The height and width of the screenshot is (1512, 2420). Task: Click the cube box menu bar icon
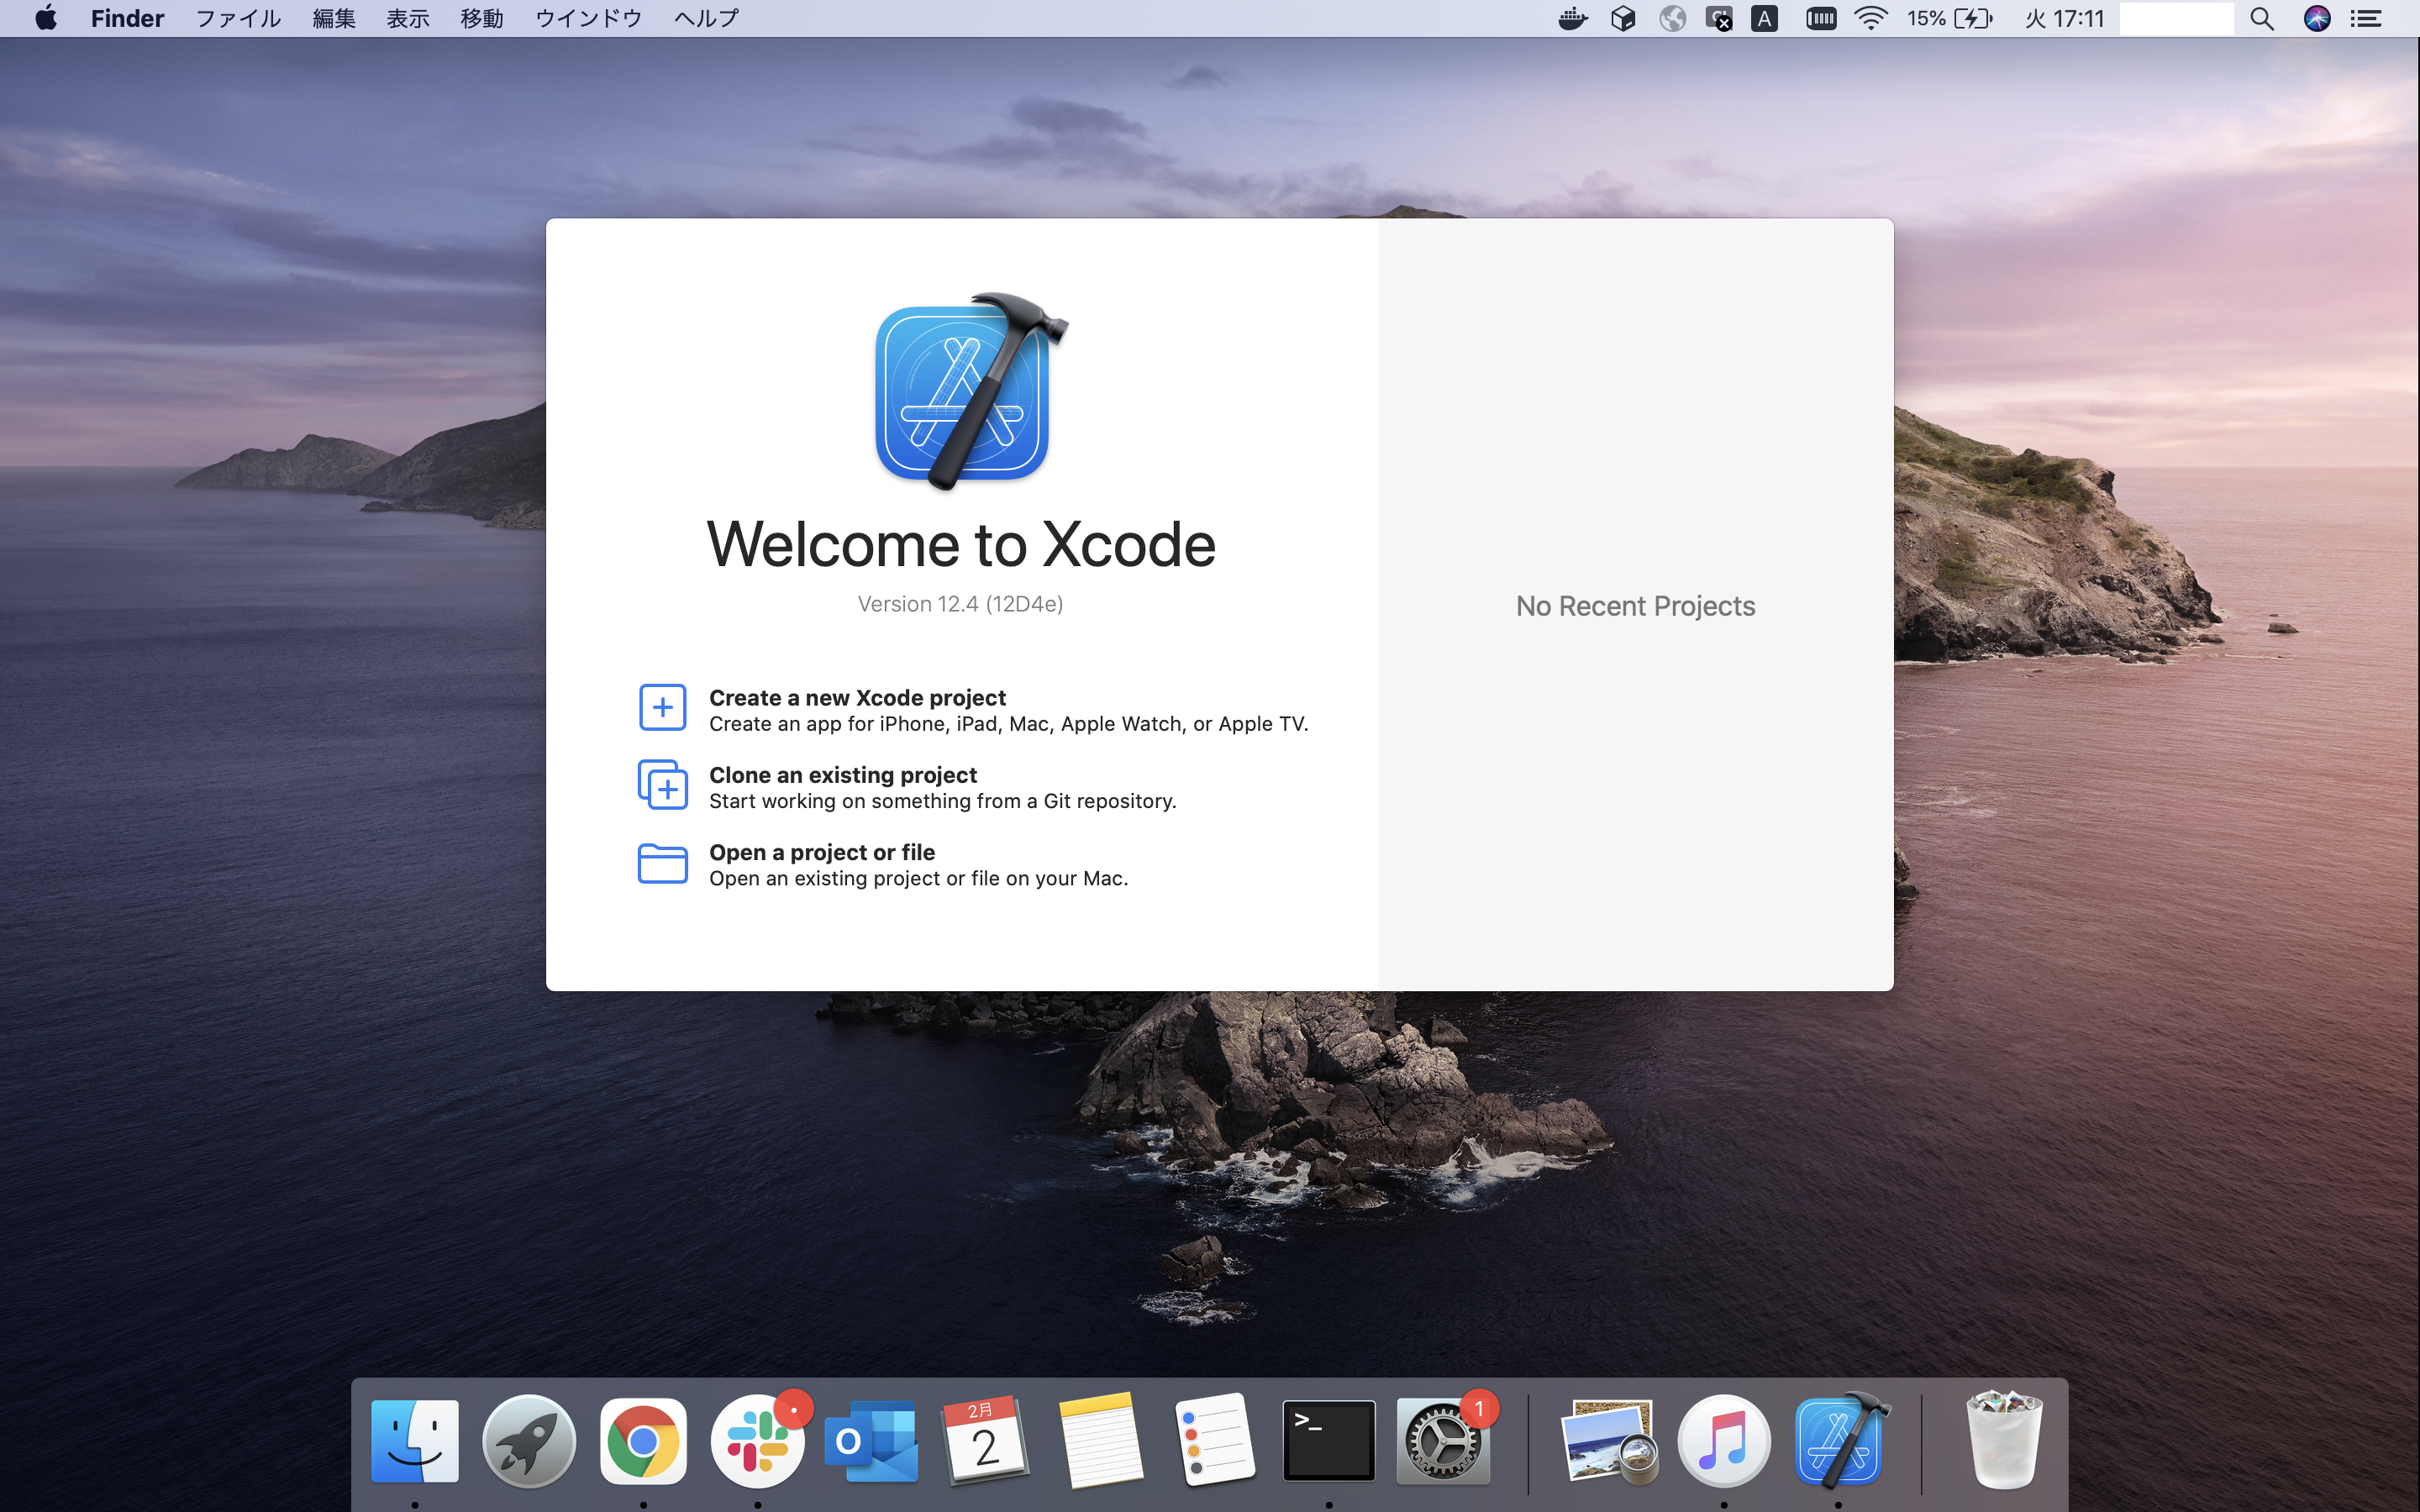pos(1623,18)
